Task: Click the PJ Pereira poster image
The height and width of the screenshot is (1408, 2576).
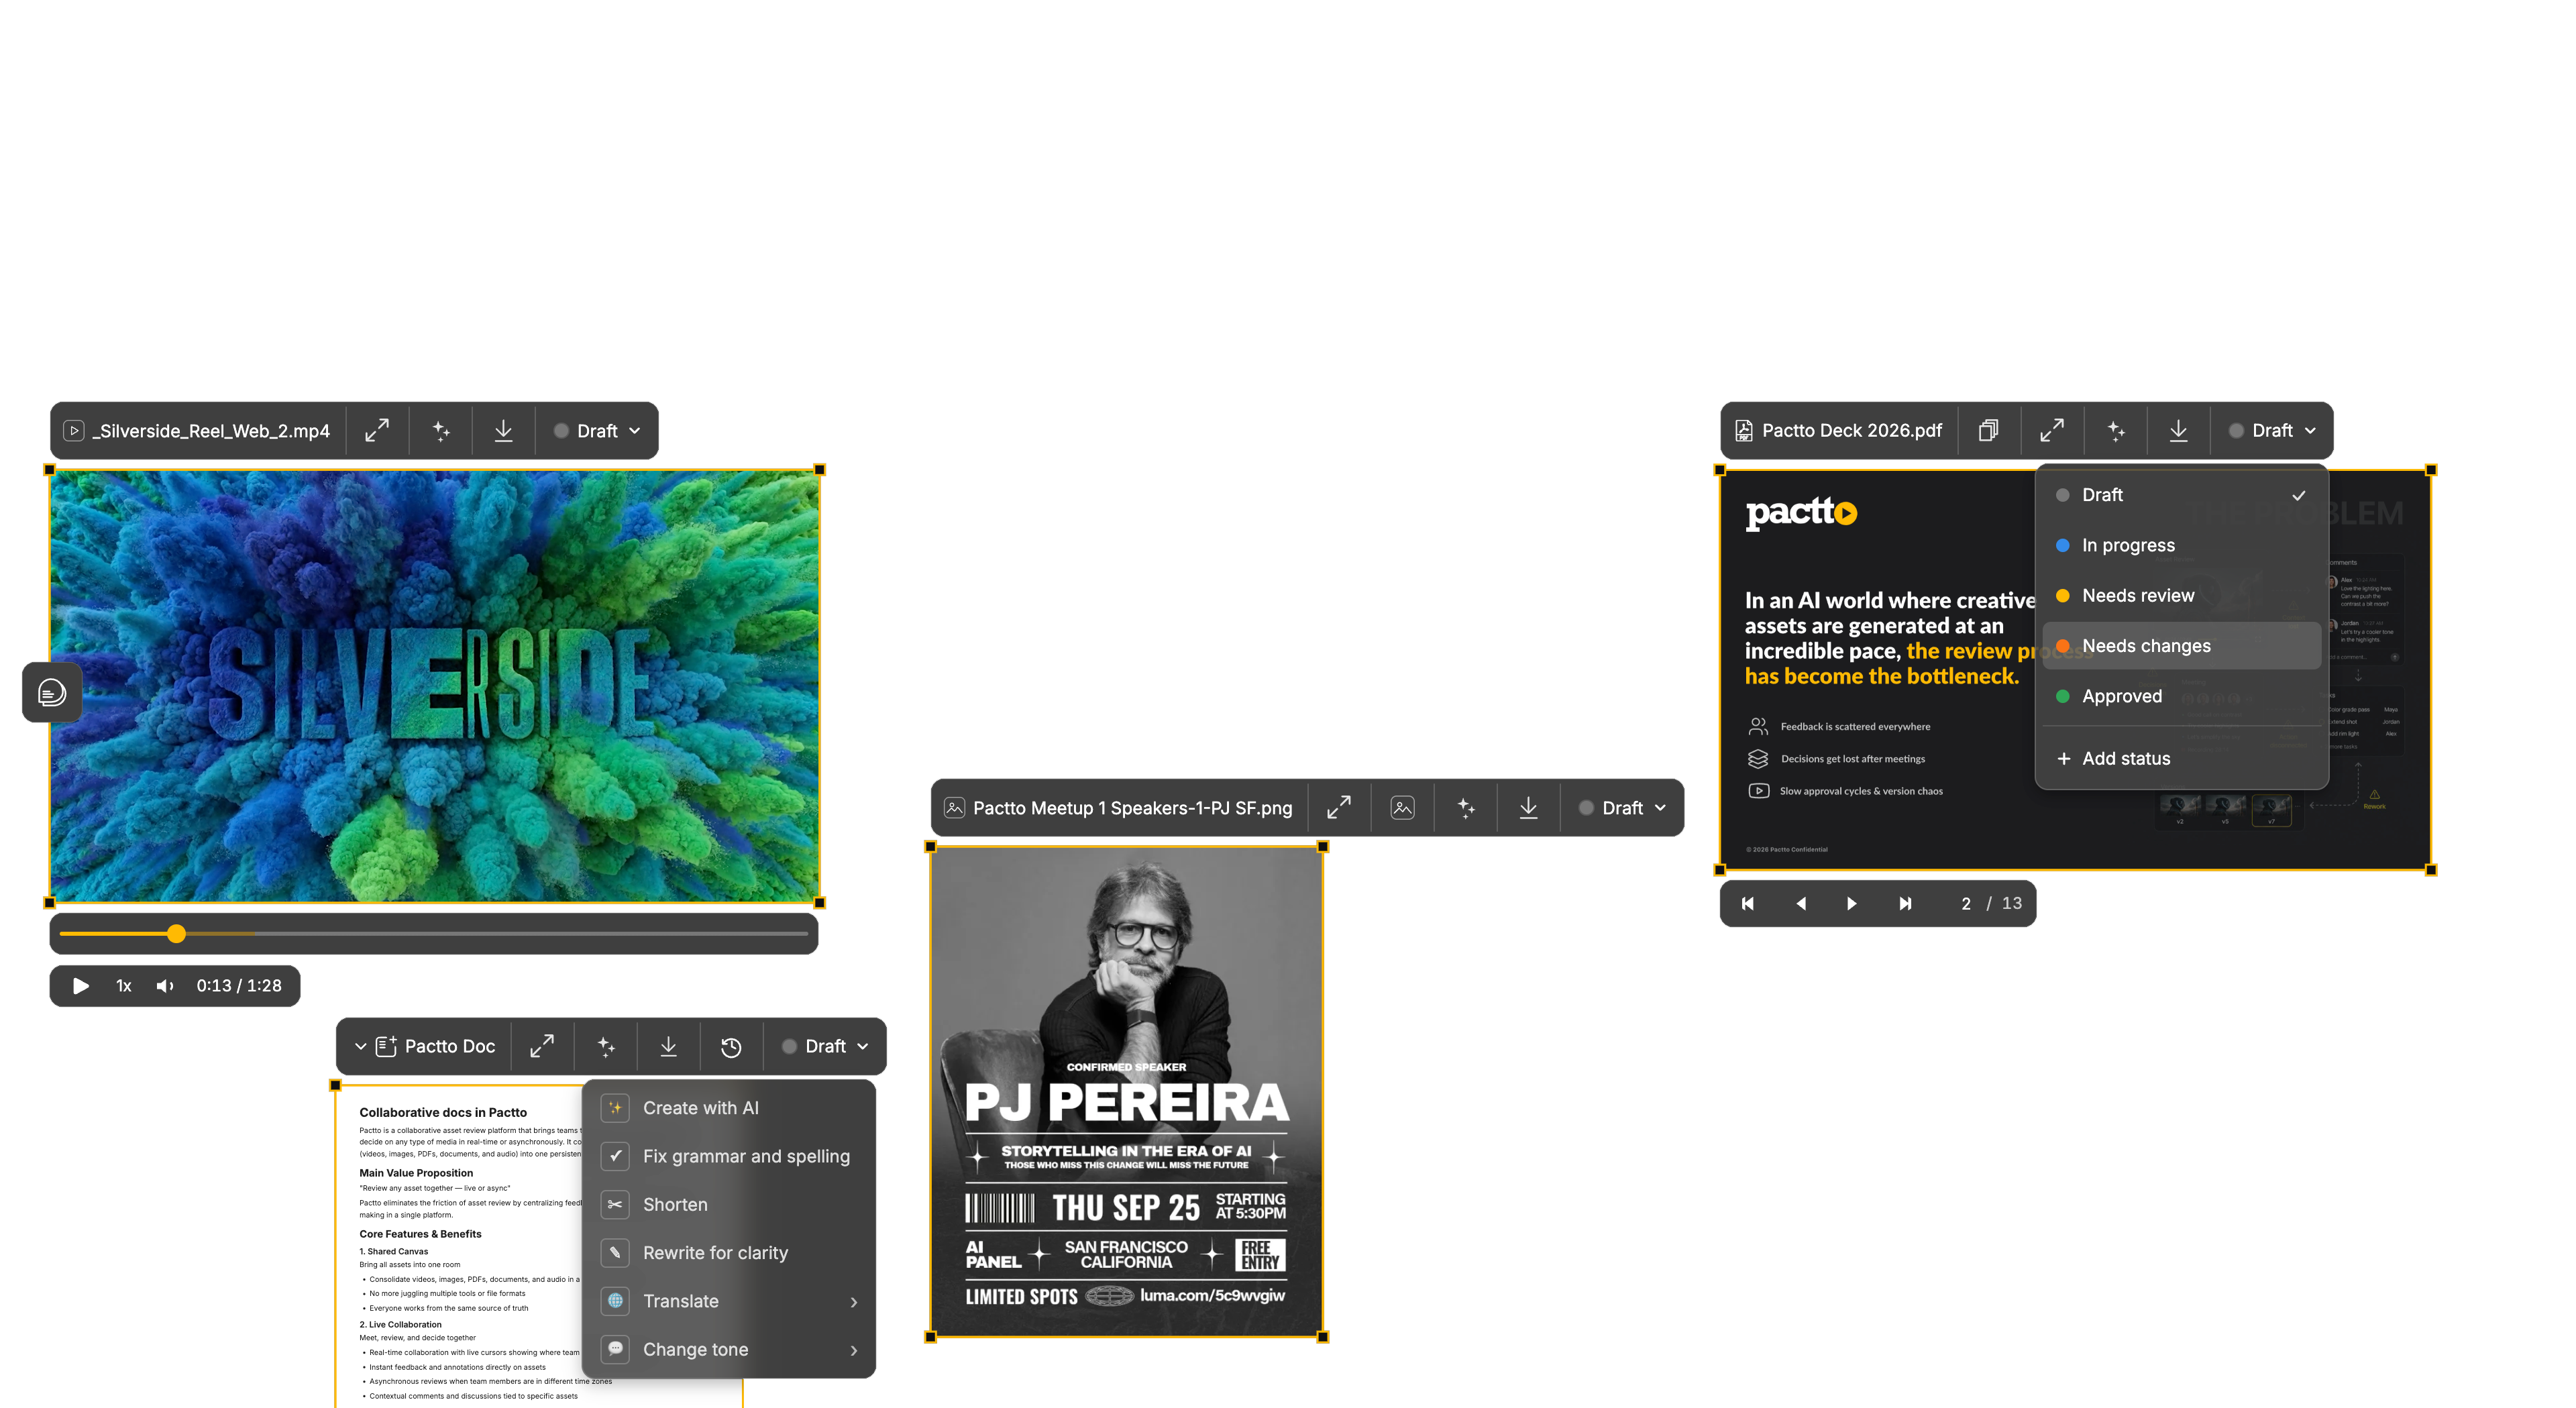Action: [1127, 1092]
